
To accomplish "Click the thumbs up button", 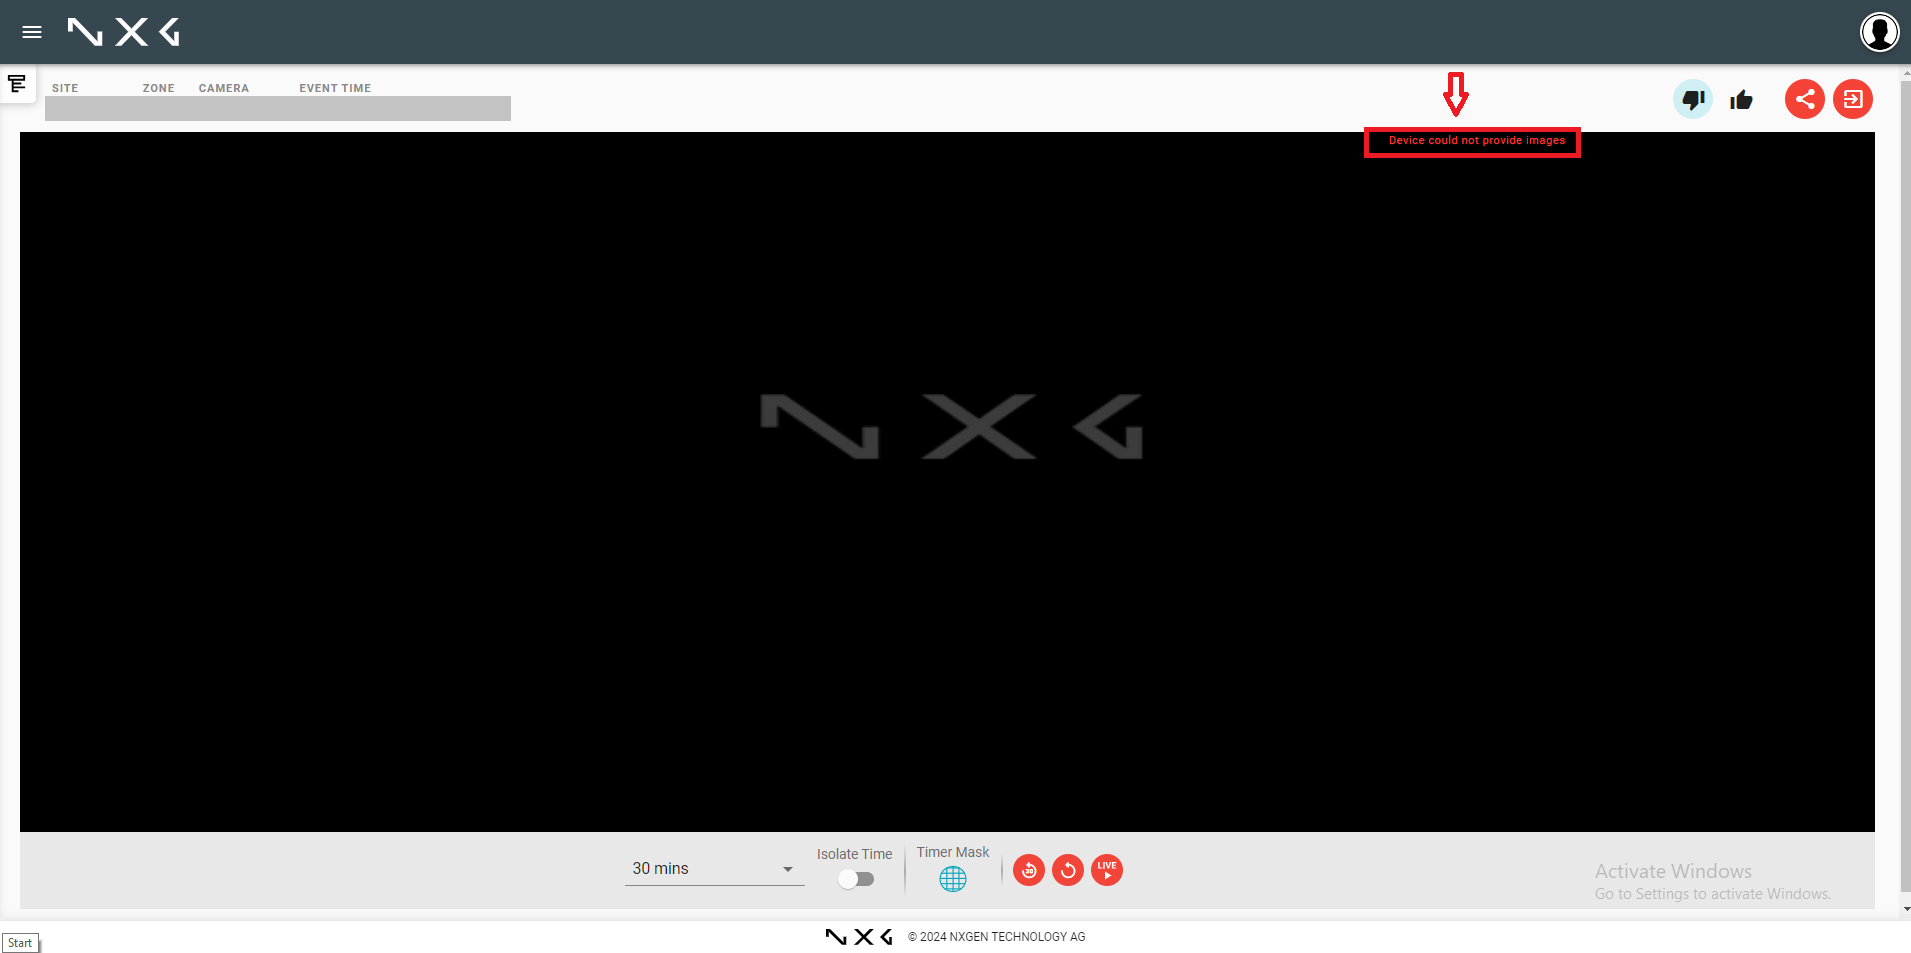I will (1741, 99).
